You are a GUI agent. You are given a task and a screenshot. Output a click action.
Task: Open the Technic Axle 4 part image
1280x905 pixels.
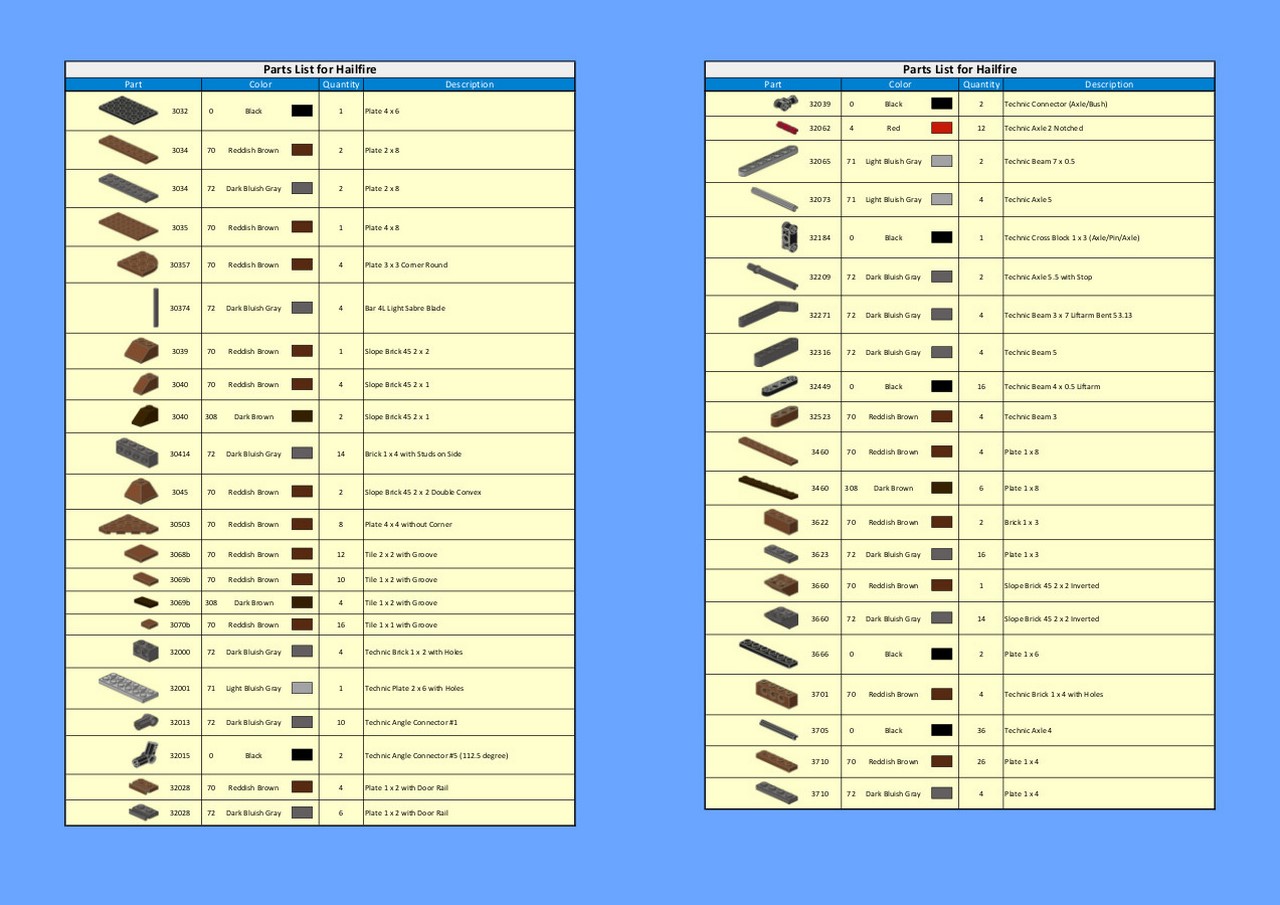[x=778, y=730]
